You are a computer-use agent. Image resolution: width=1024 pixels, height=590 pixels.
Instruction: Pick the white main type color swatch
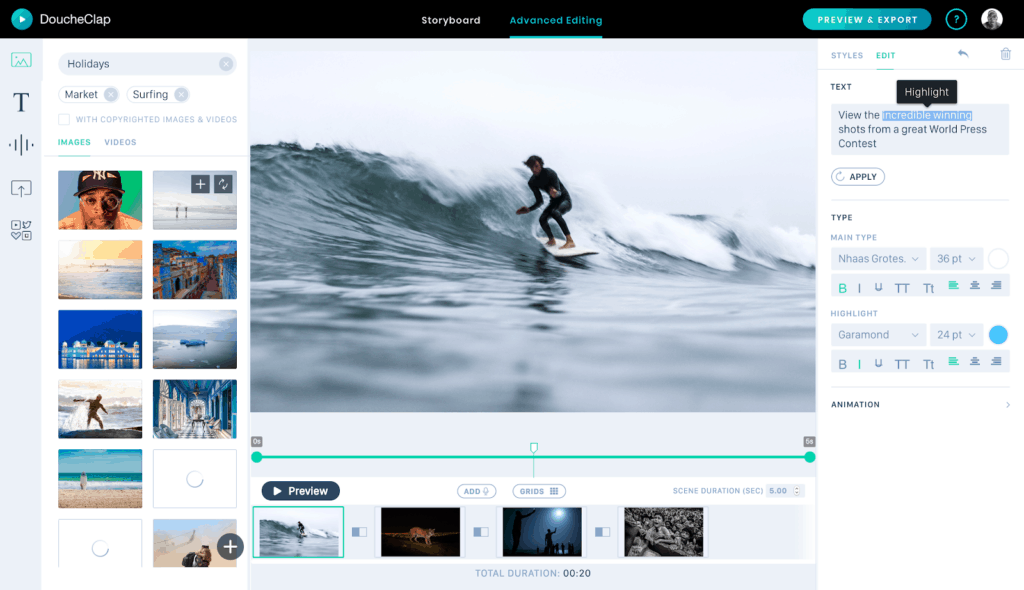click(x=998, y=259)
